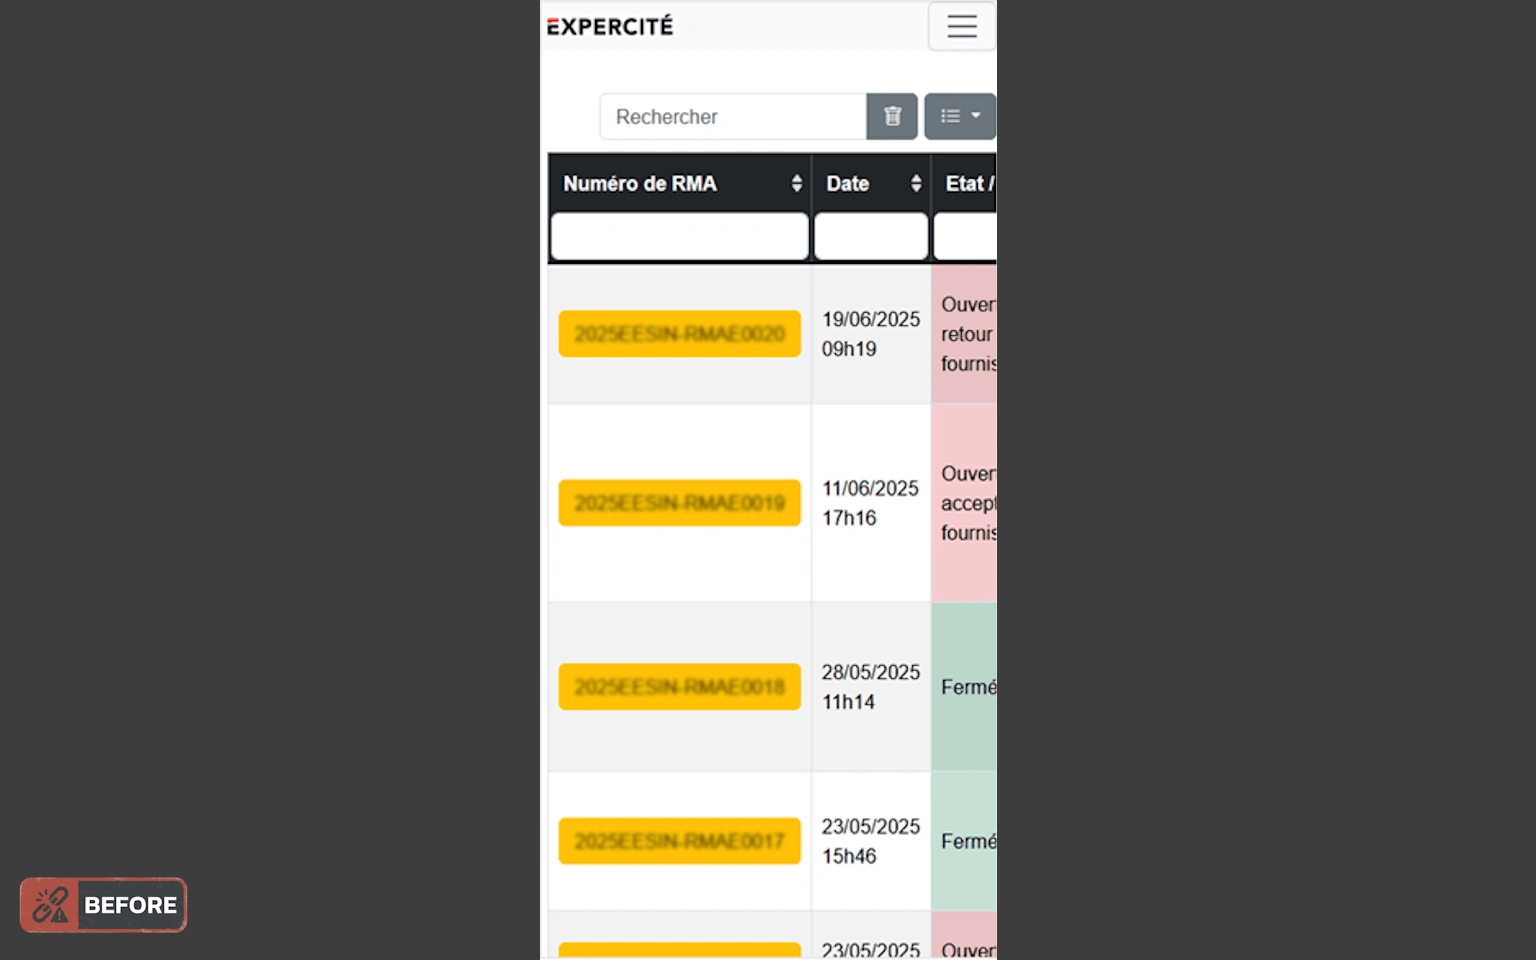
Task: Click the sort icon on Numéro de RMA
Action: [x=796, y=183]
